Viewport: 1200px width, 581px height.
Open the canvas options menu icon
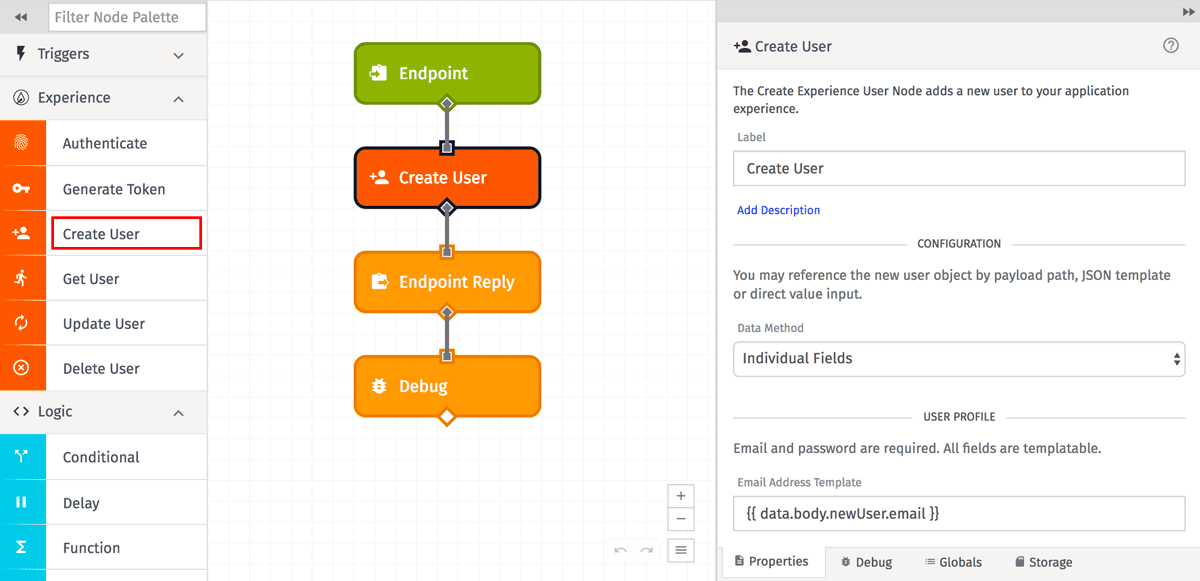point(681,549)
